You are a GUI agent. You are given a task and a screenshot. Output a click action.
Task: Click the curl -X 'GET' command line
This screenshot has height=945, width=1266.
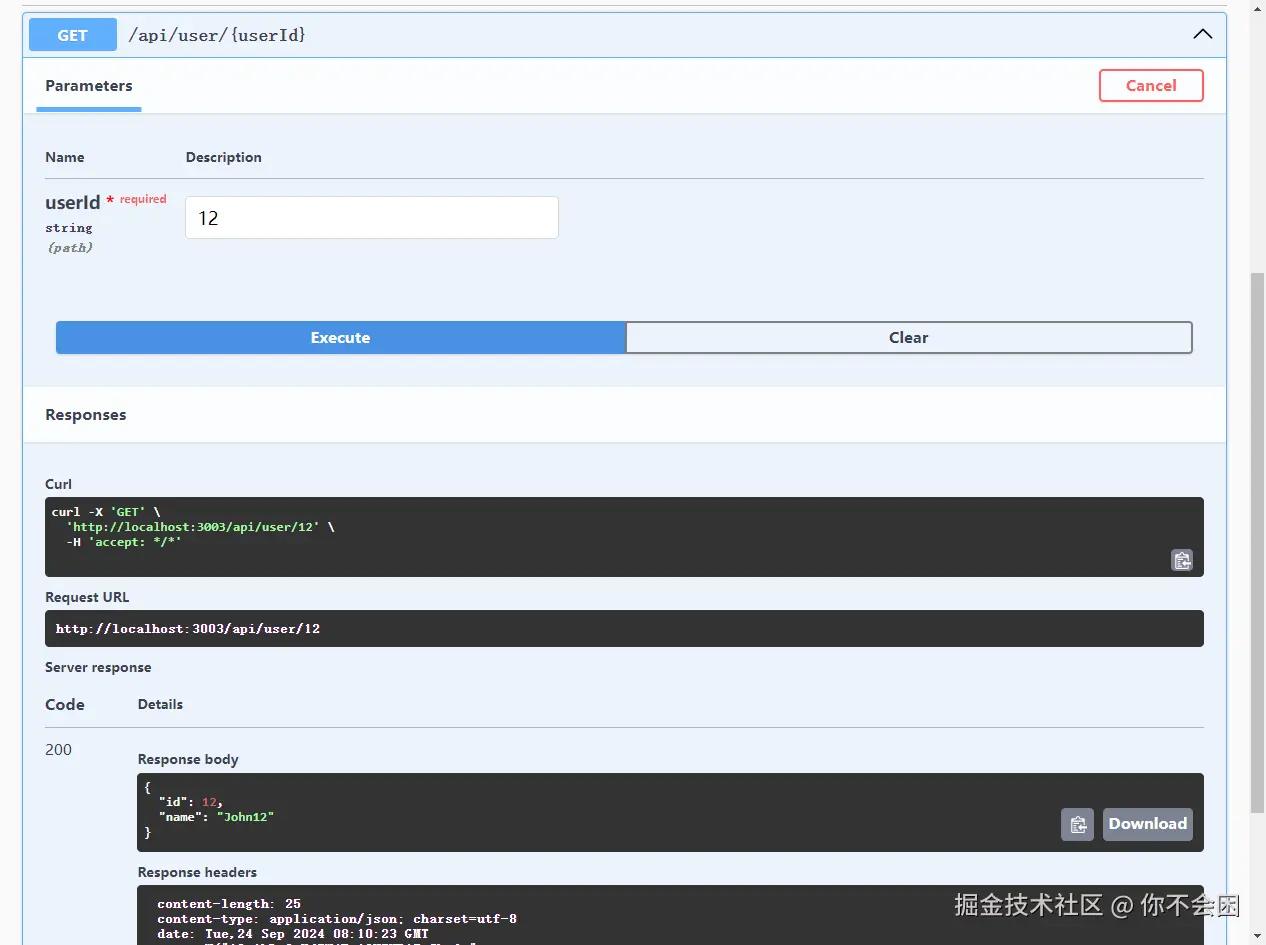[106, 512]
